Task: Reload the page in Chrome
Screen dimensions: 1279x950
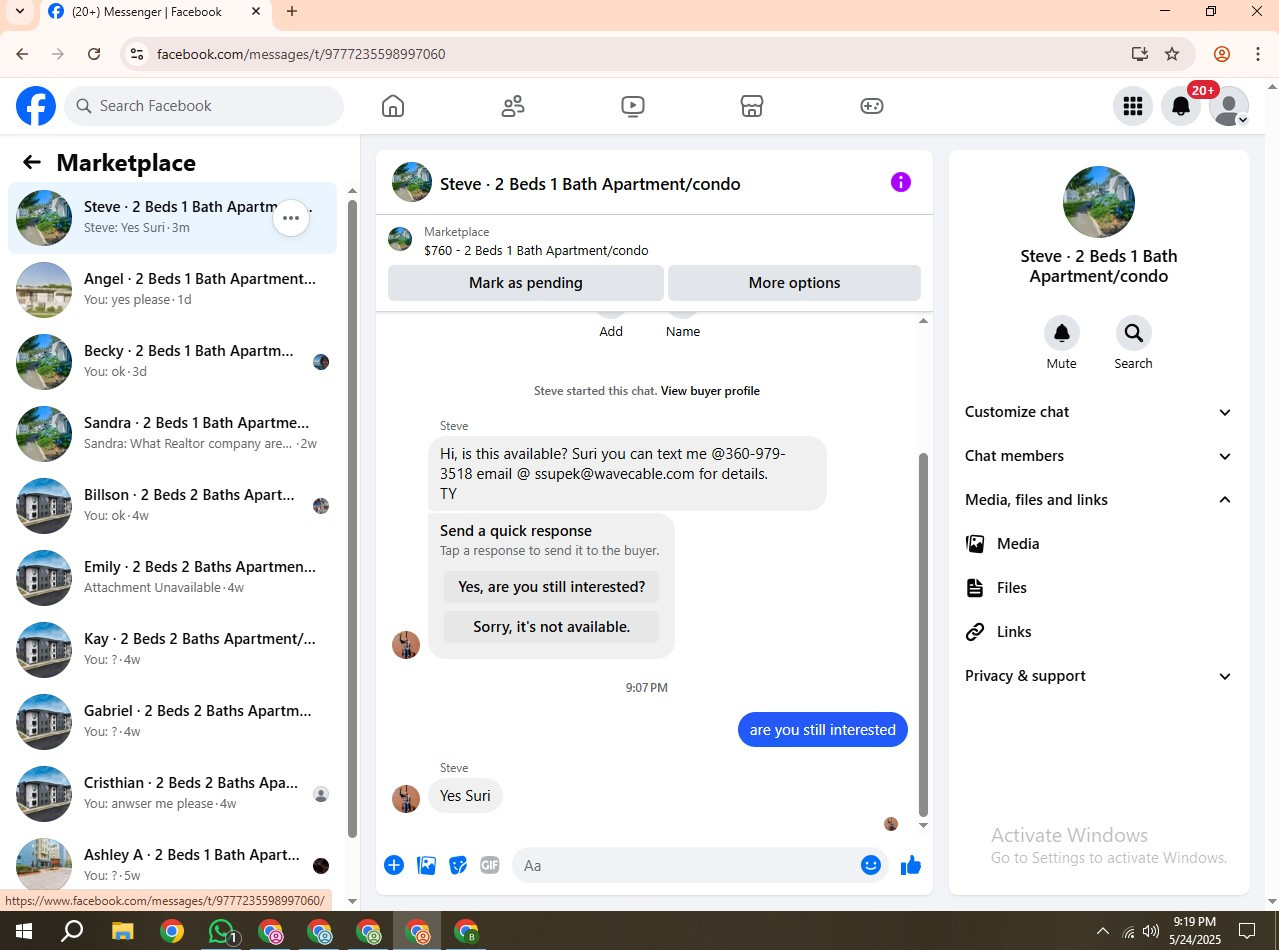Action: [x=94, y=54]
